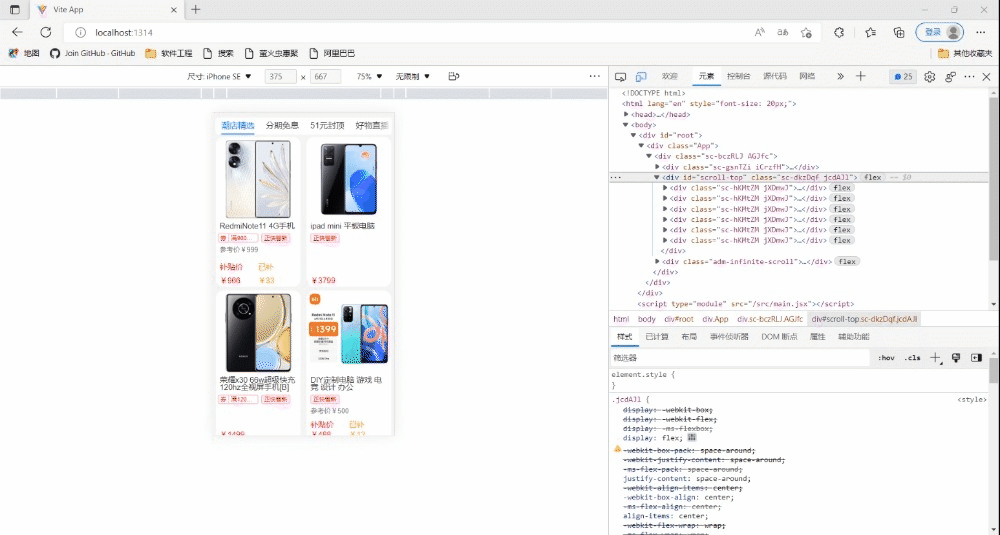Click the DevTools feedback/share icon
Screen dimensions: 1000x535
point(950,77)
